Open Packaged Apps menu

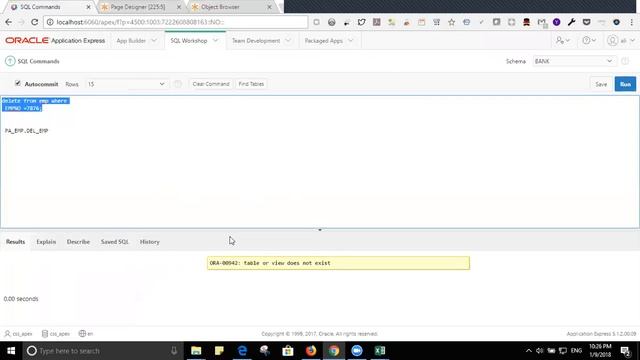click(x=324, y=41)
